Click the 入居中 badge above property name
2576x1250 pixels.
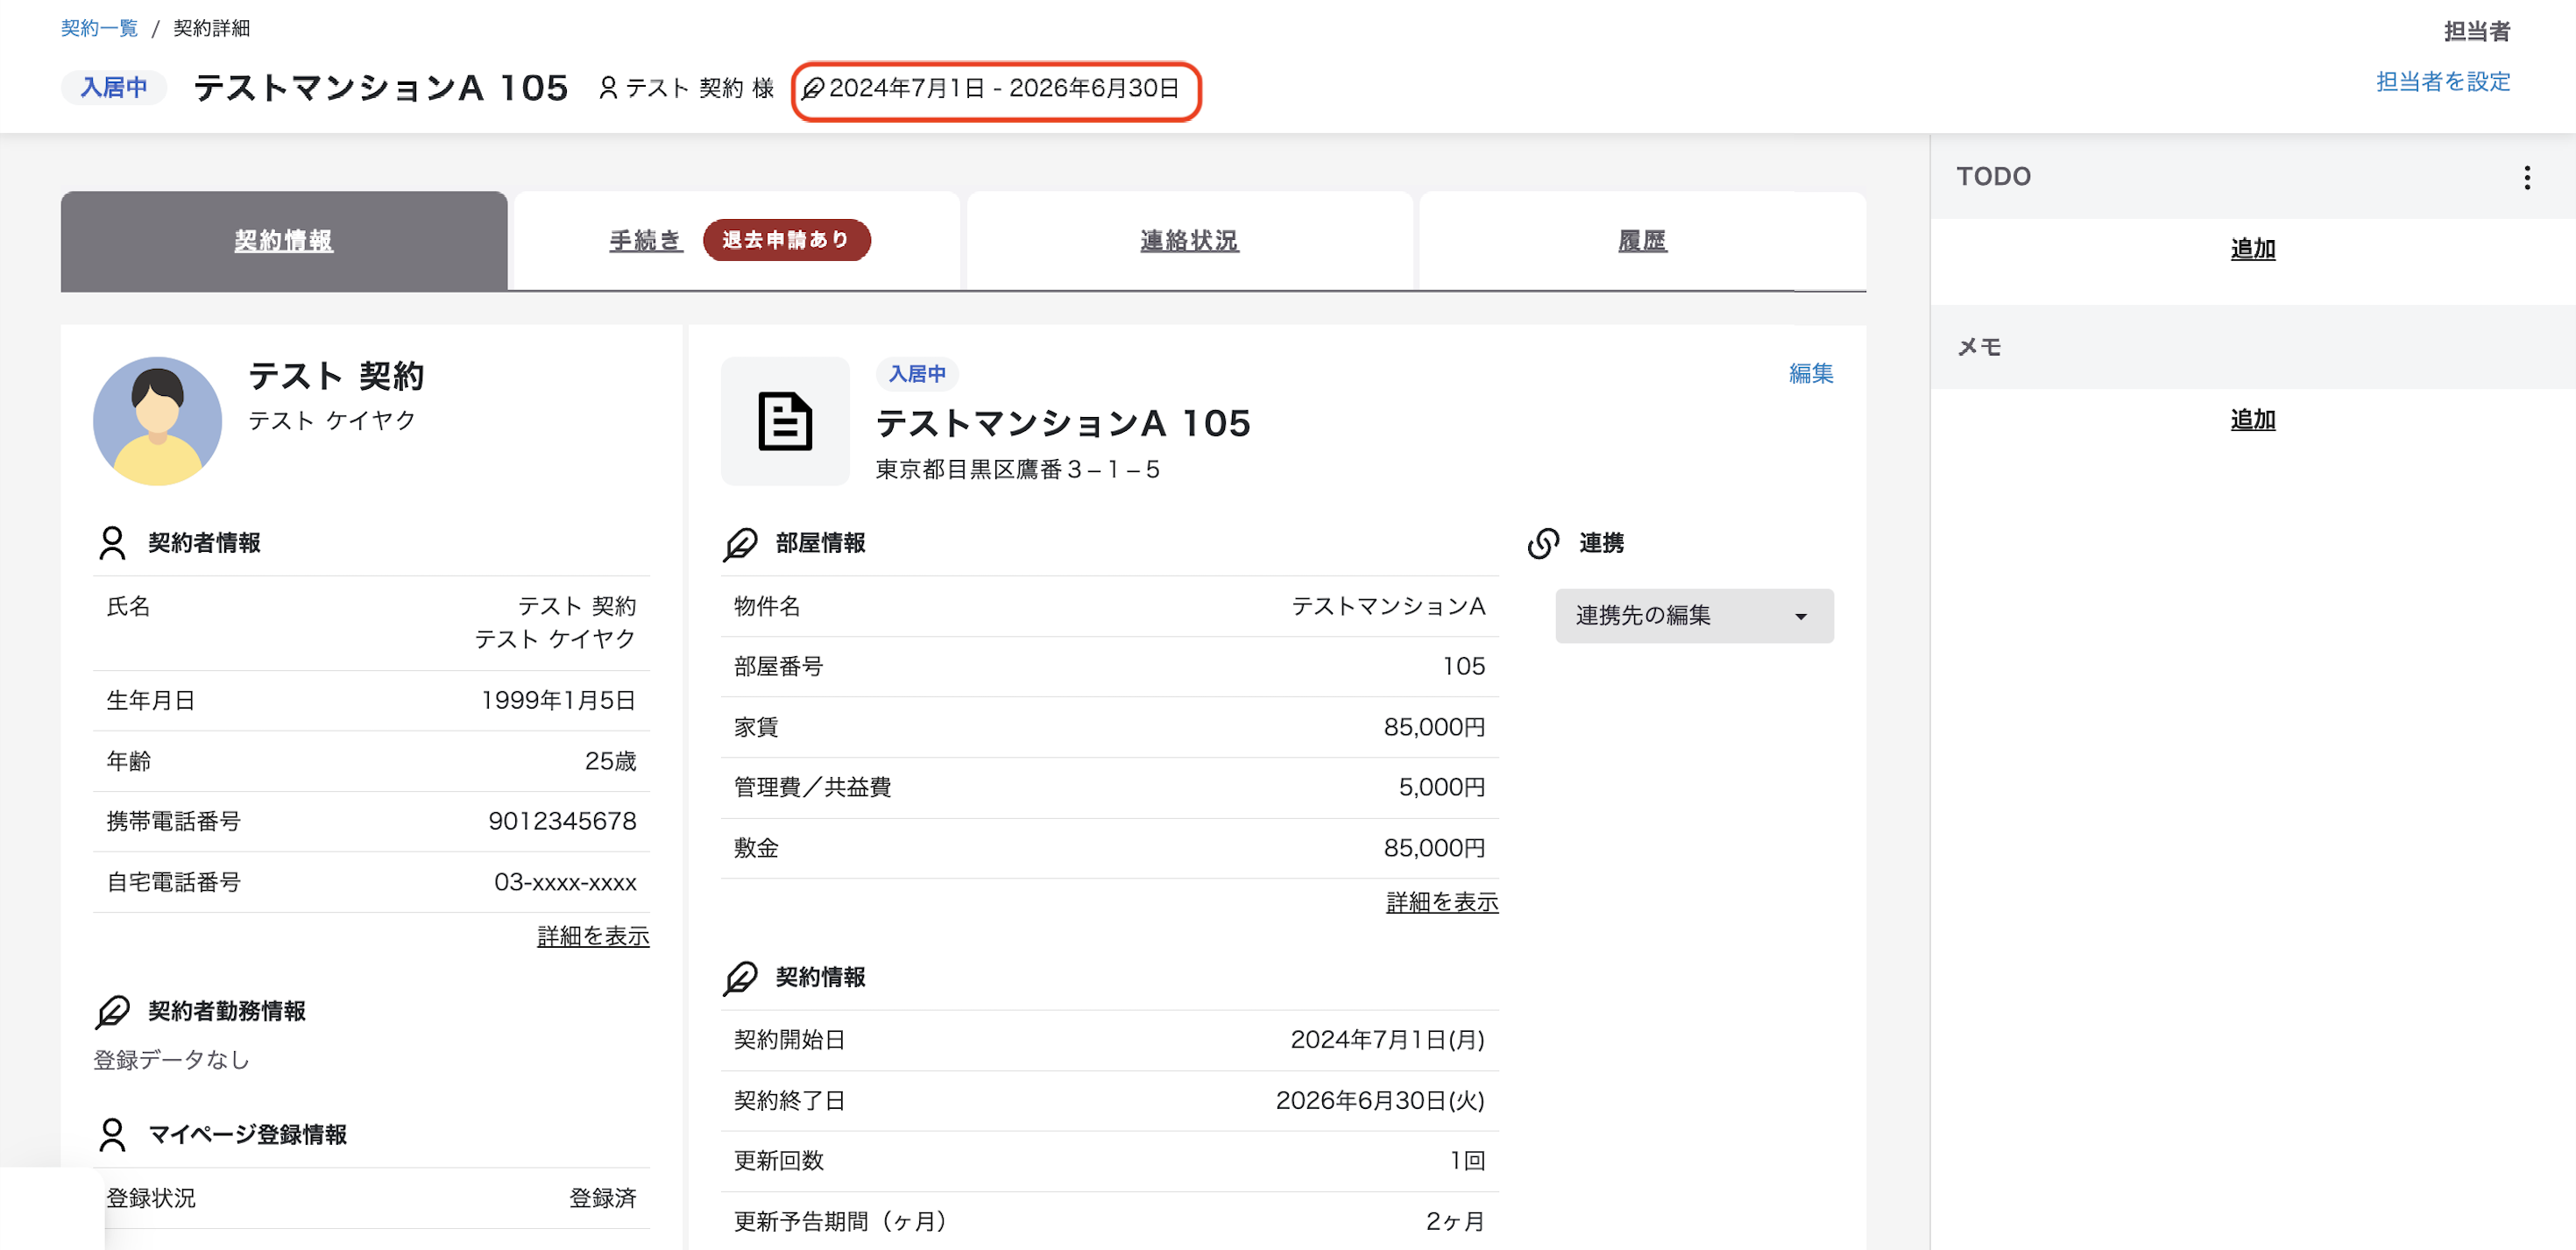click(x=917, y=374)
